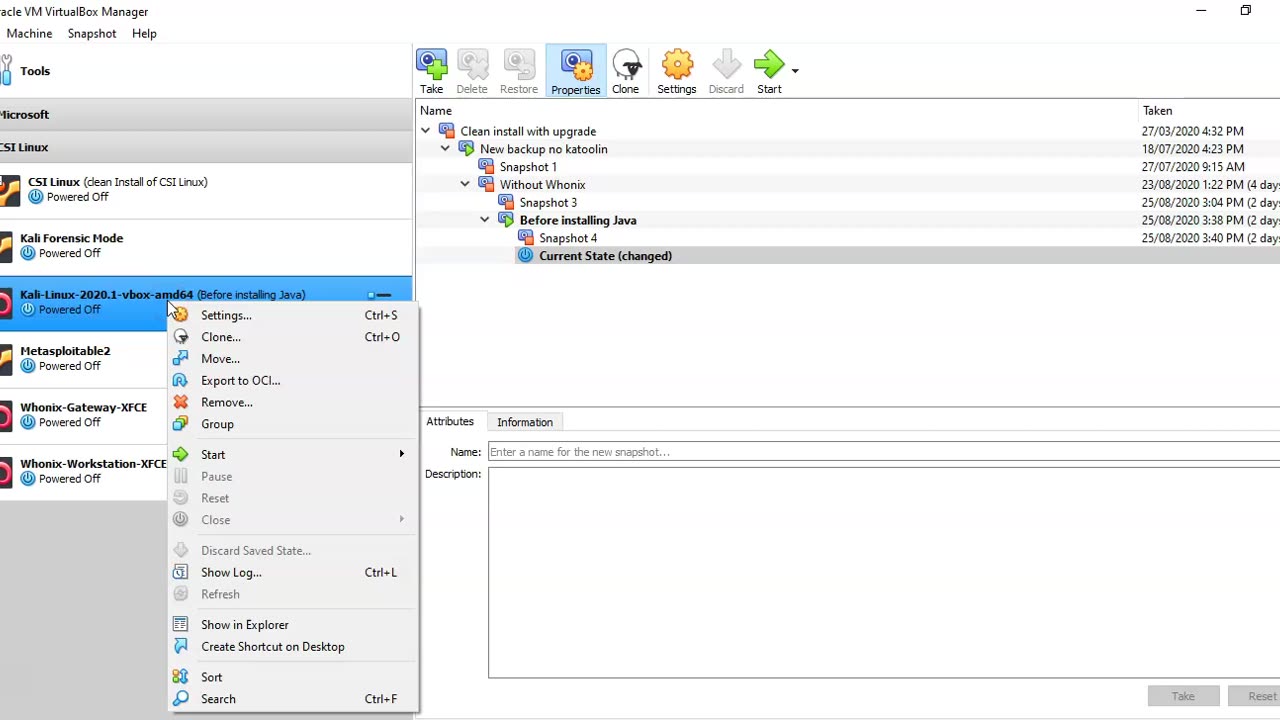Screen dimensions: 1280x720
Task: Choose Show in Explorer context entry
Action: (292, 625)
